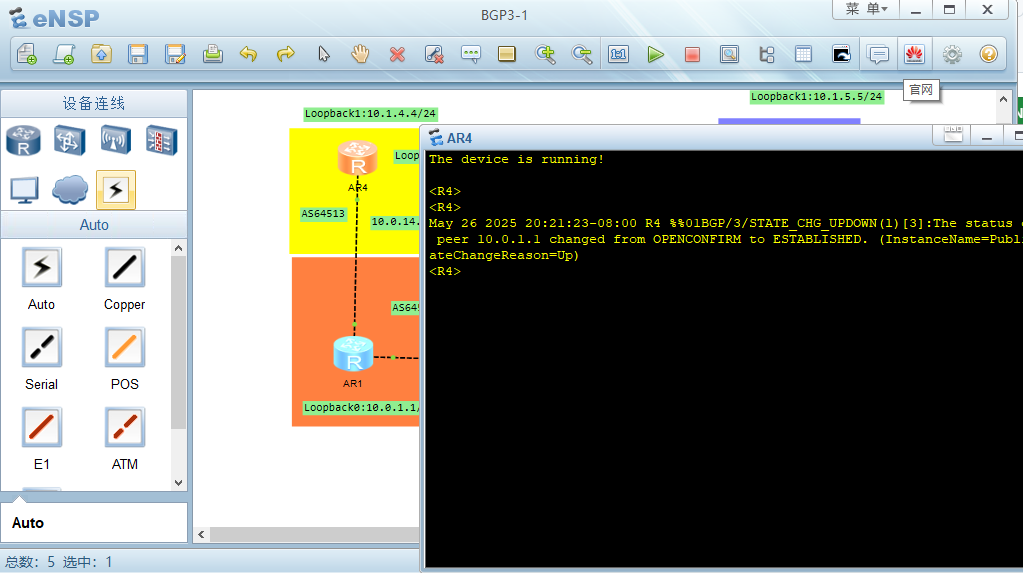Open the settings gear icon
The width and height of the screenshot is (1023, 573).
952,54
